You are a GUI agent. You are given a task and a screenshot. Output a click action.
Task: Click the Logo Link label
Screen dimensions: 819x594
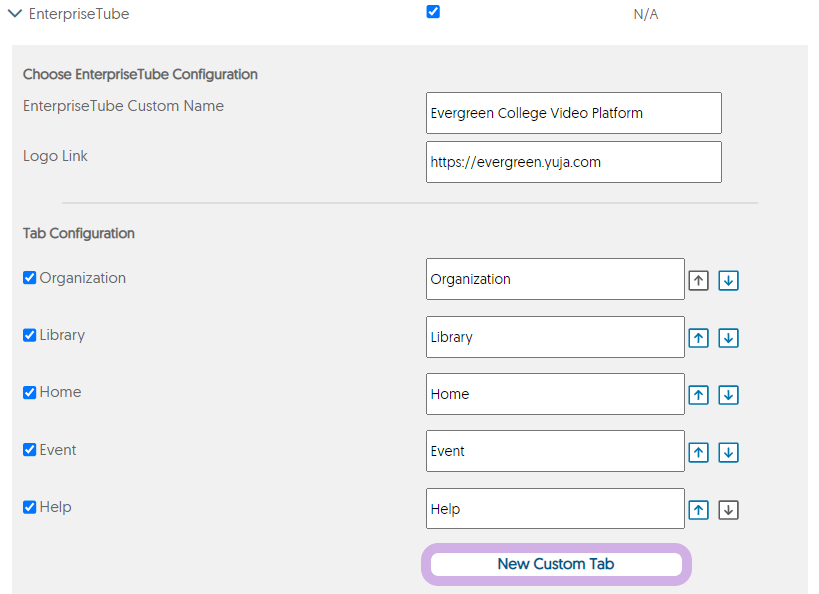pyautogui.click(x=55, y=156)
